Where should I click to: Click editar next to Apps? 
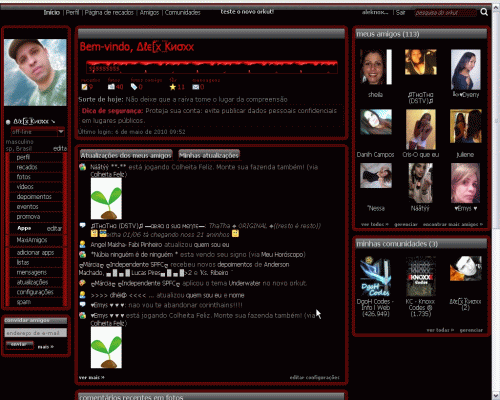click(x=54, y=229)
